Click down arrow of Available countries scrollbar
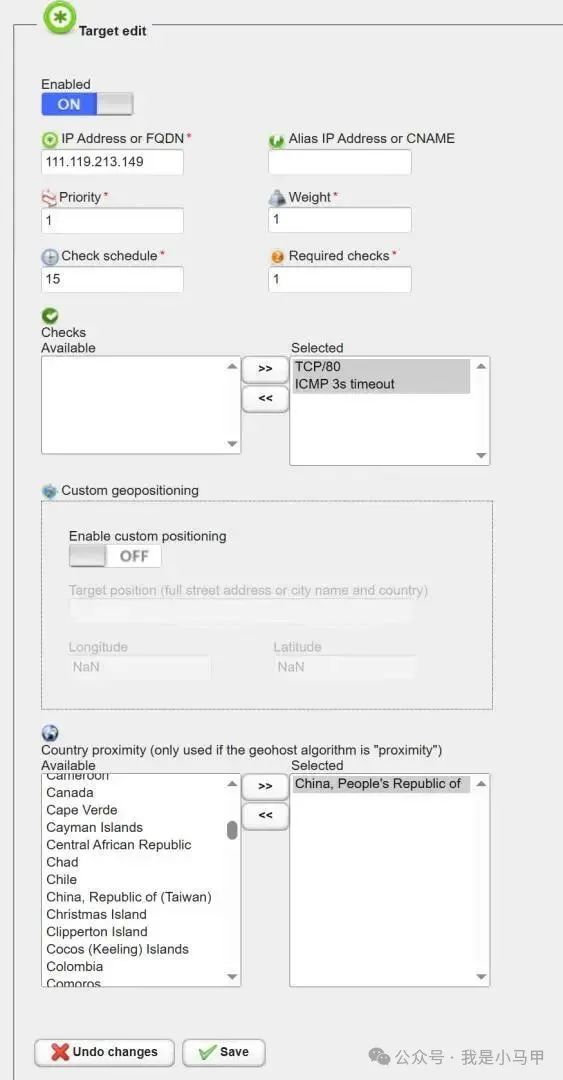This screenshot has width=563, height=1080. 232,977
